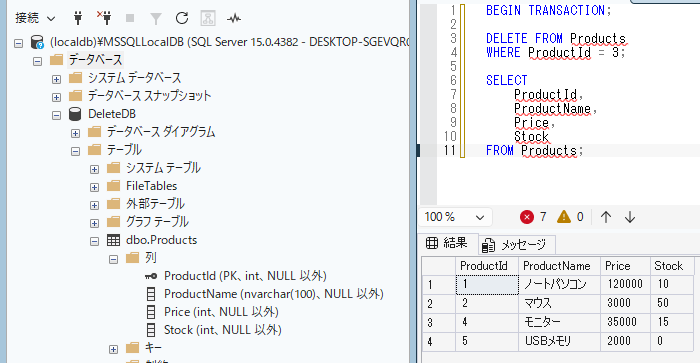
Task: Select dbo.Products table label
Action: pyautogui.click(x=161, y=240)
